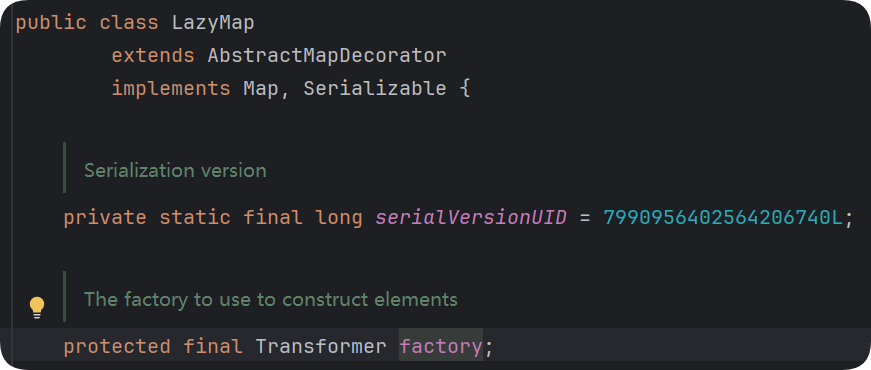This screenshot has width=871, height=370.
Task: Click the 'implements' keyword
Action: click(x=171, y=89)
